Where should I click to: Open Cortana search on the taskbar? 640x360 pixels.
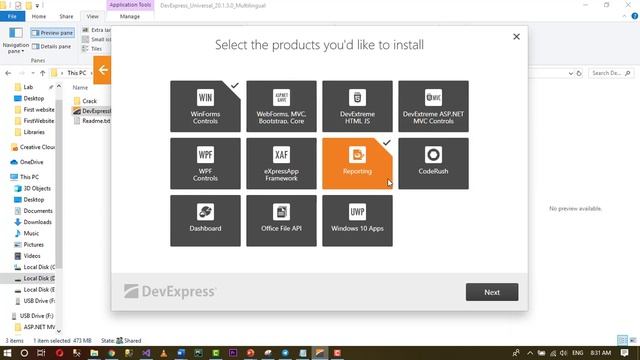click(24, 353)
